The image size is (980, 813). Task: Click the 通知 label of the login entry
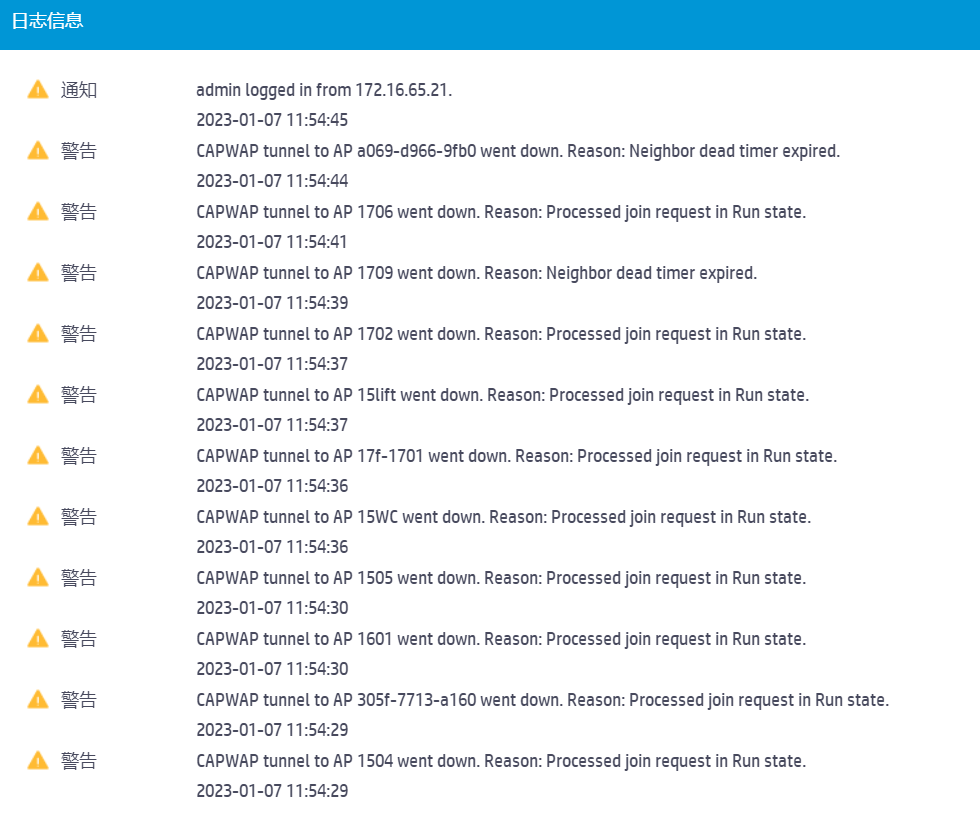coord(79,90)
